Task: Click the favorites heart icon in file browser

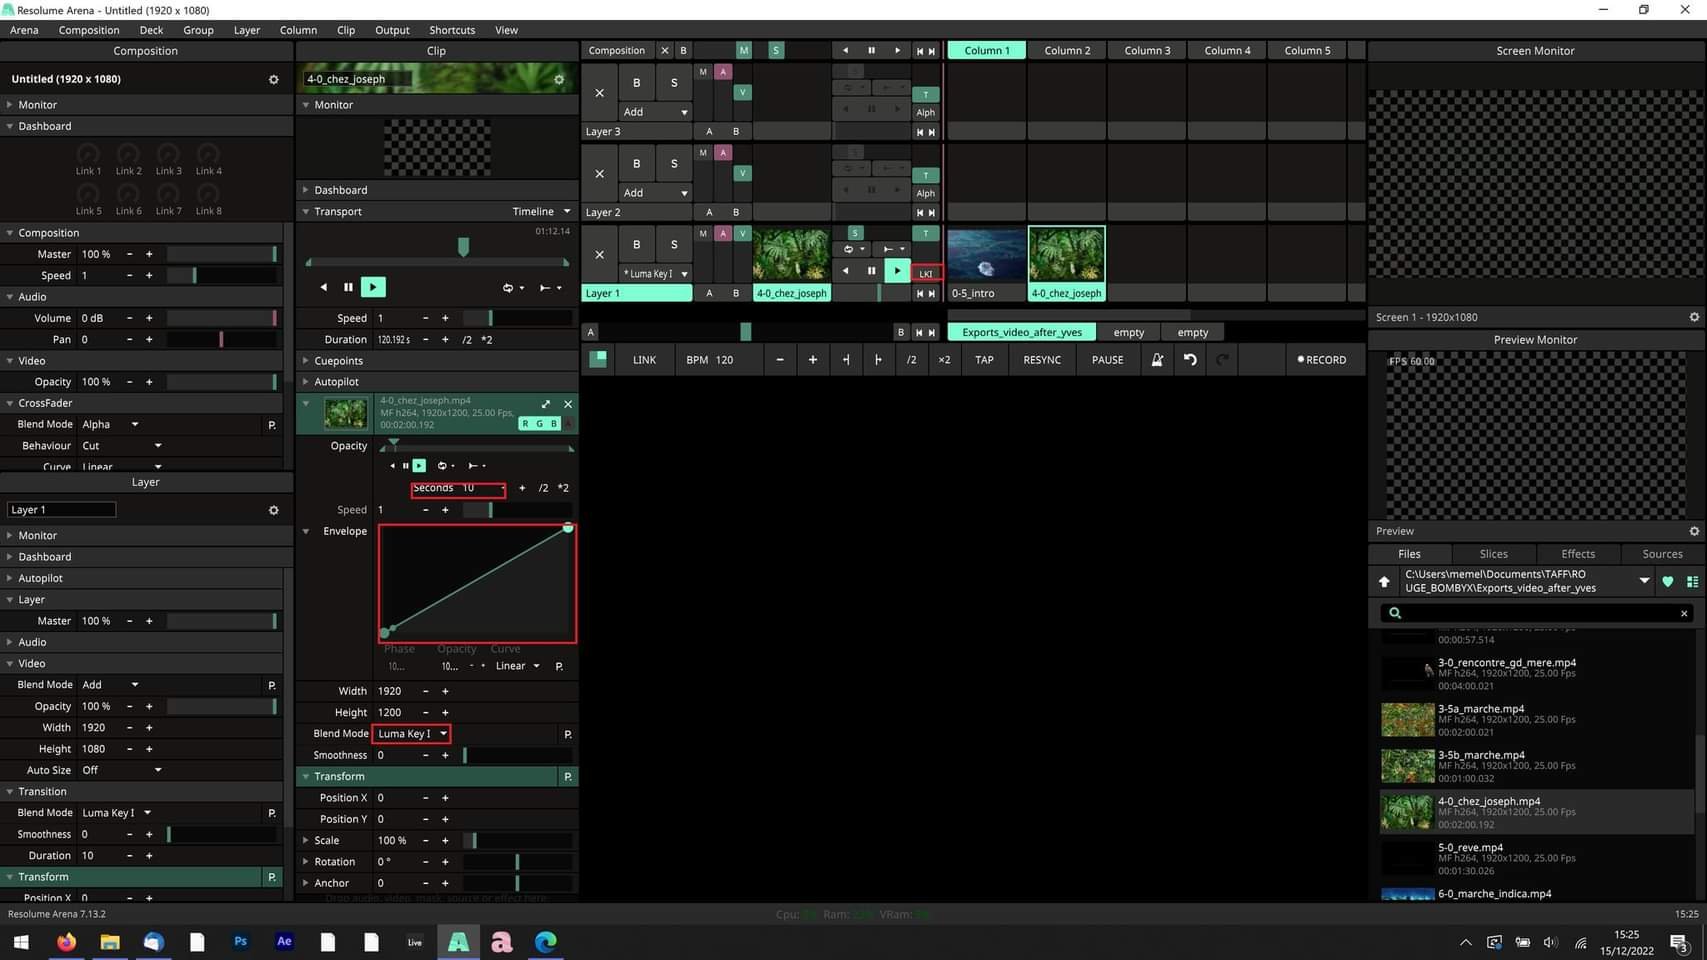Action: click(x=1667, y=581)
